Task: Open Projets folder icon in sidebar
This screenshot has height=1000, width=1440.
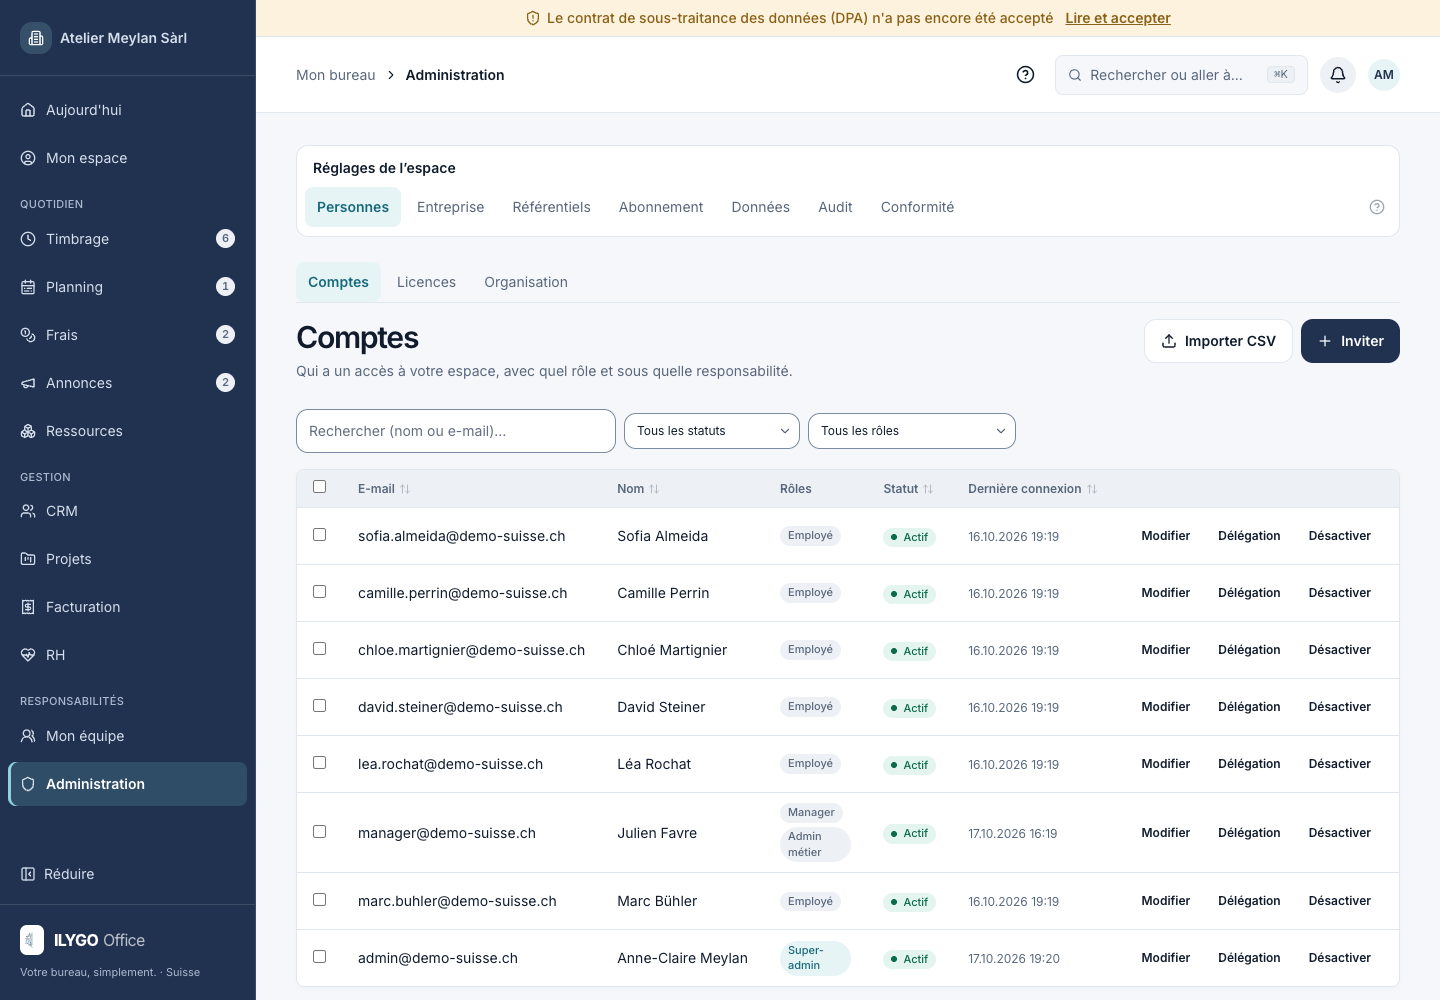Action: [28, 559]
